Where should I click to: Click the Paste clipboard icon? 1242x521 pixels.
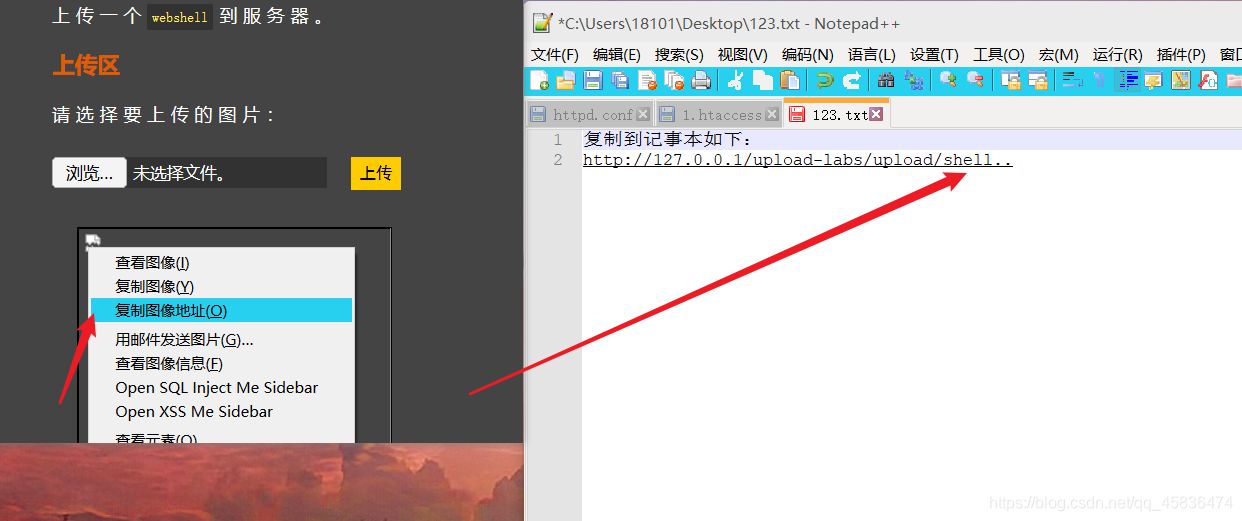click(789, 81)
